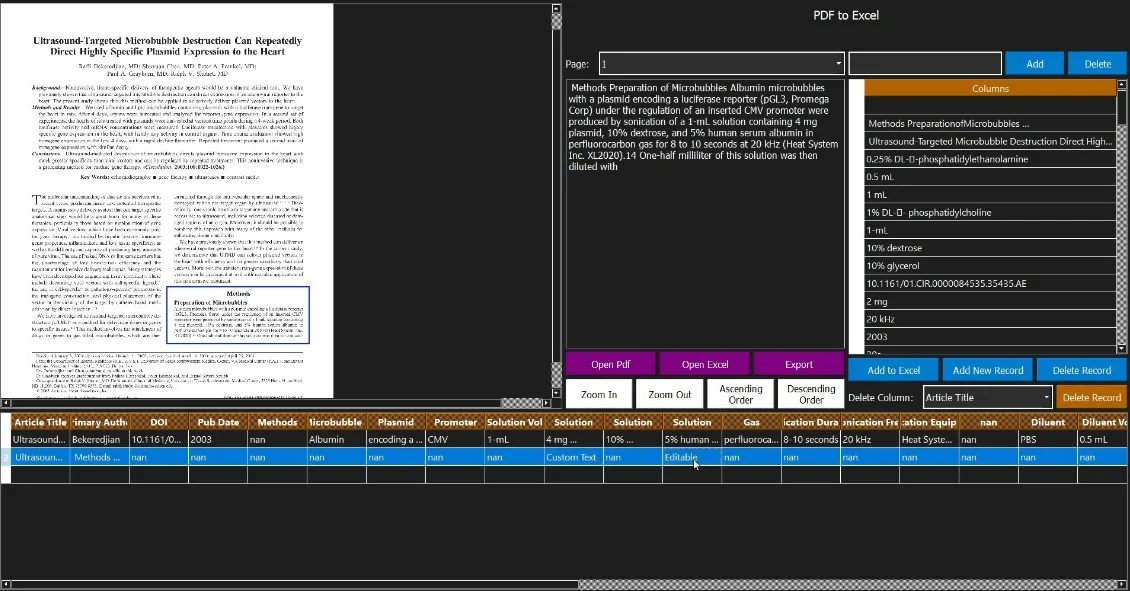Click the 'encoding a ...' table cell
1130x591 pixels.
[396, 440]
